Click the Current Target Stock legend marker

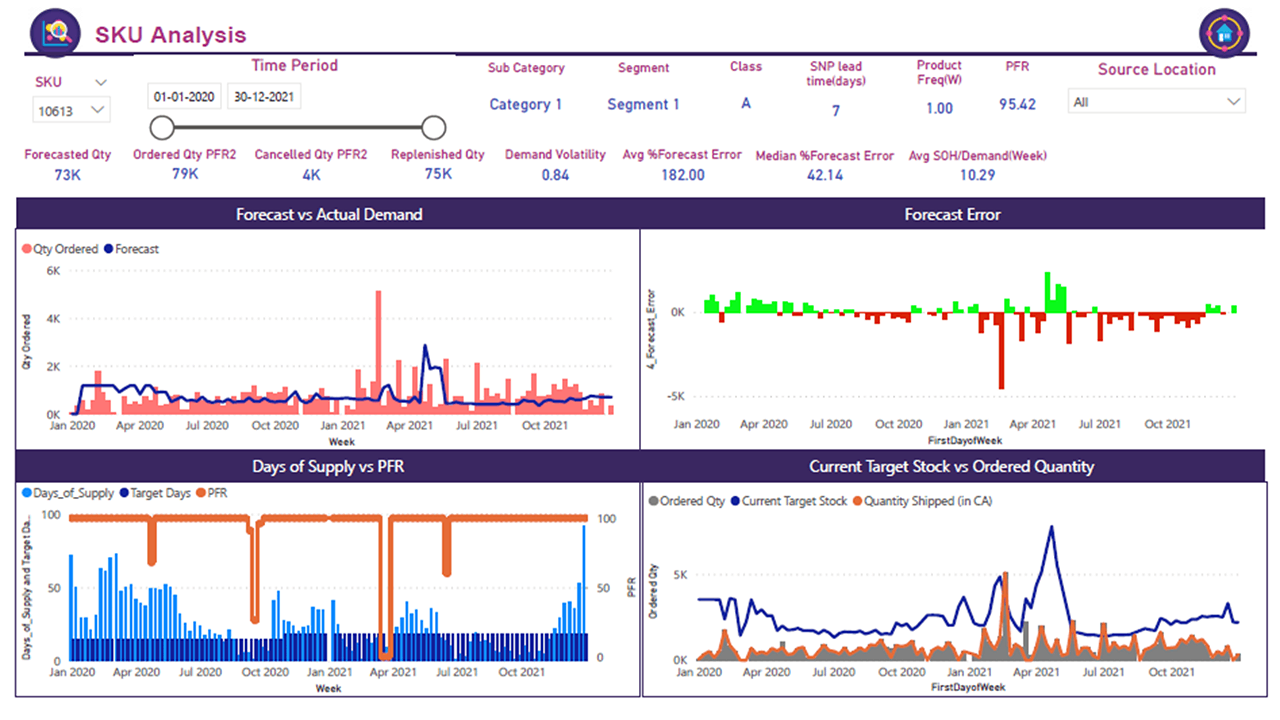[737, 501]
